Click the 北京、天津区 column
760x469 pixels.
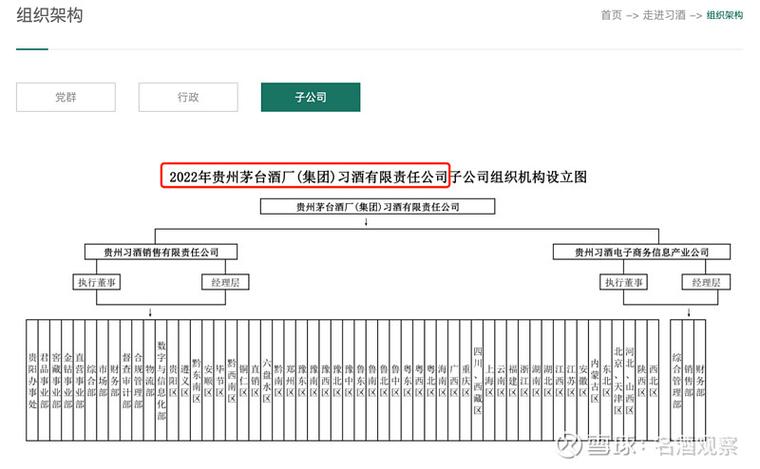[618, 380]
